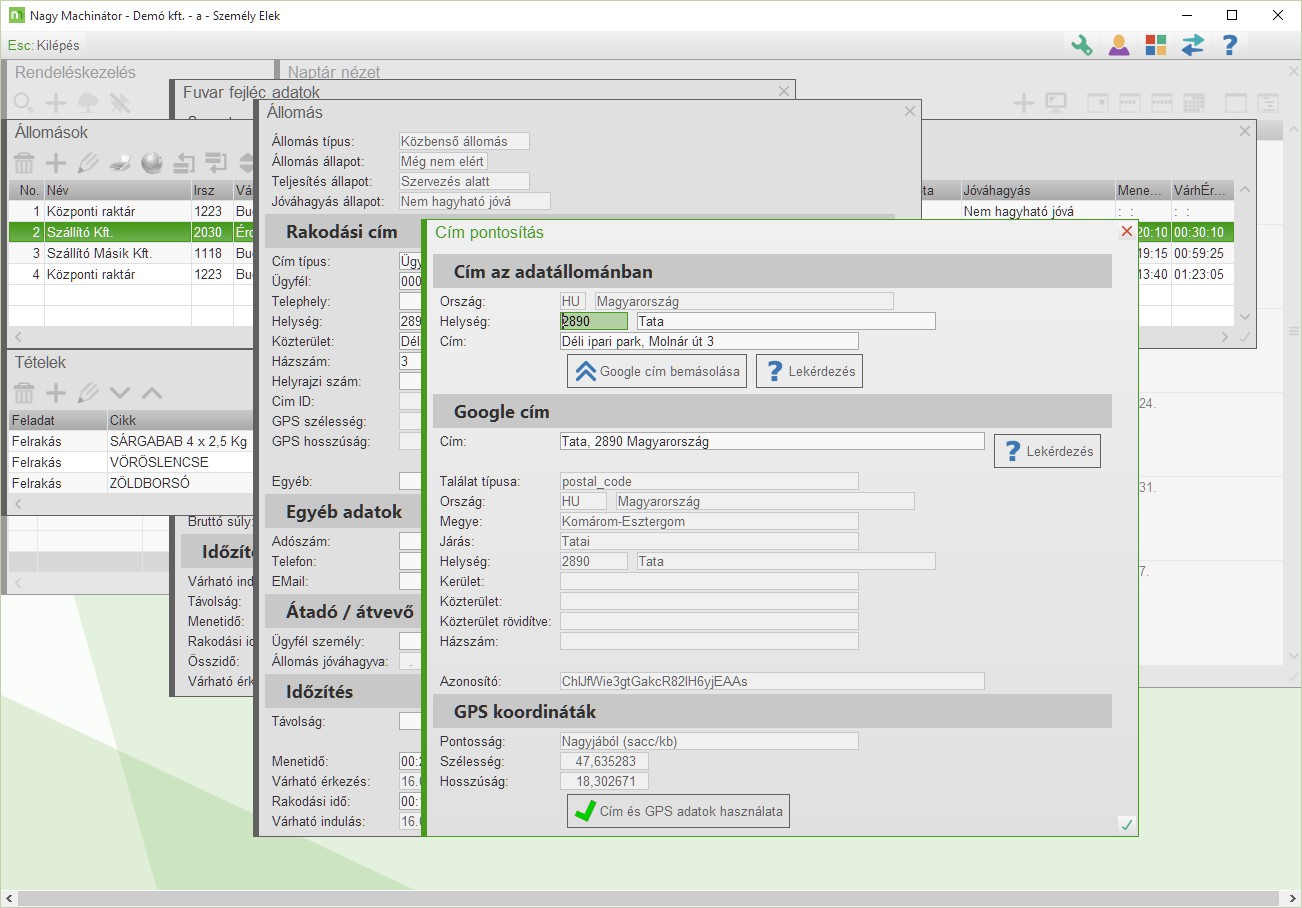1302x908 pixels.
Task: Open settings with the green wrench icon
Action: click(1081, 45)
